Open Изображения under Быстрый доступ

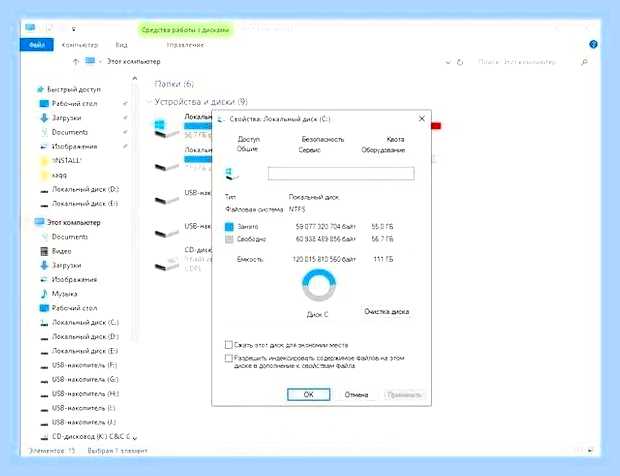[74, 146]
